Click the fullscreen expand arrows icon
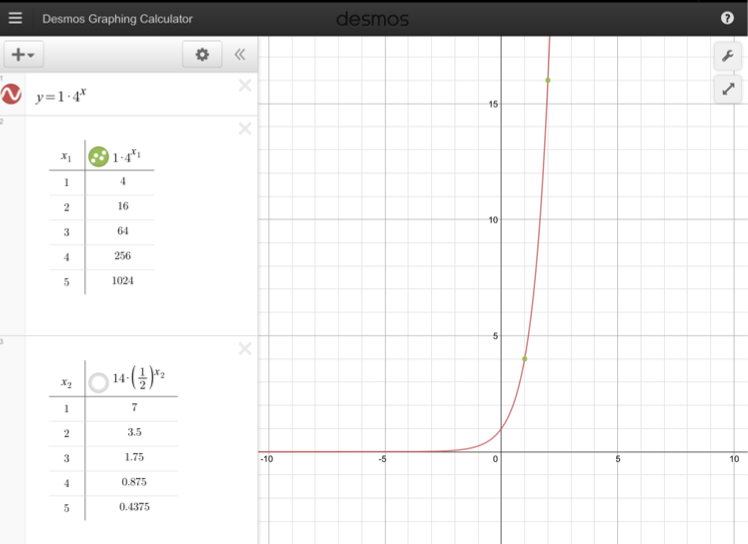 coord(727,90)
